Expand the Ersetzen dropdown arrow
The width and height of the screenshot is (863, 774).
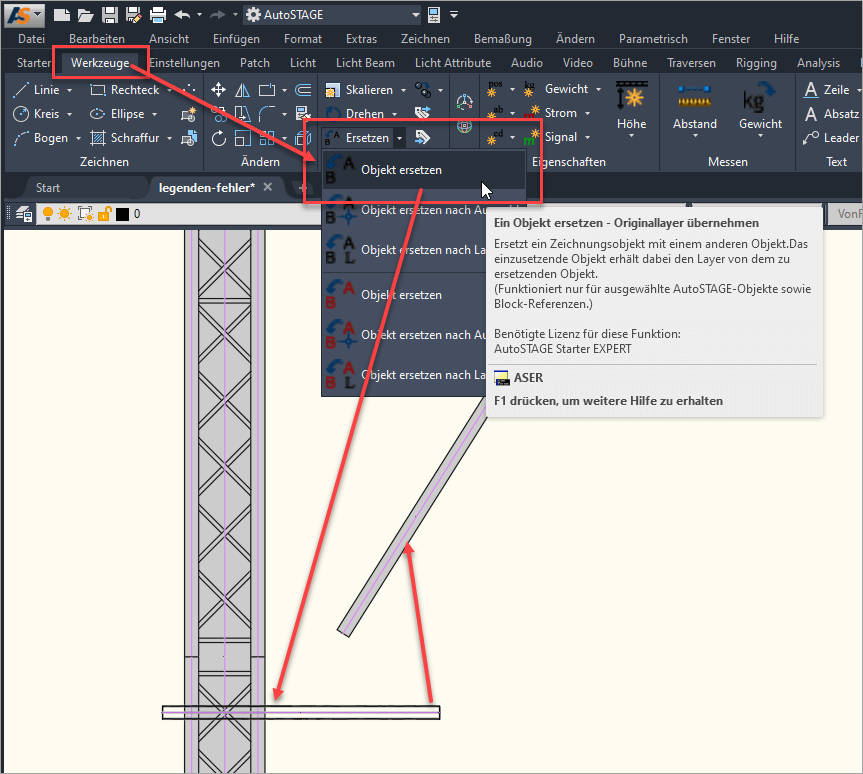tap(399, 138)
